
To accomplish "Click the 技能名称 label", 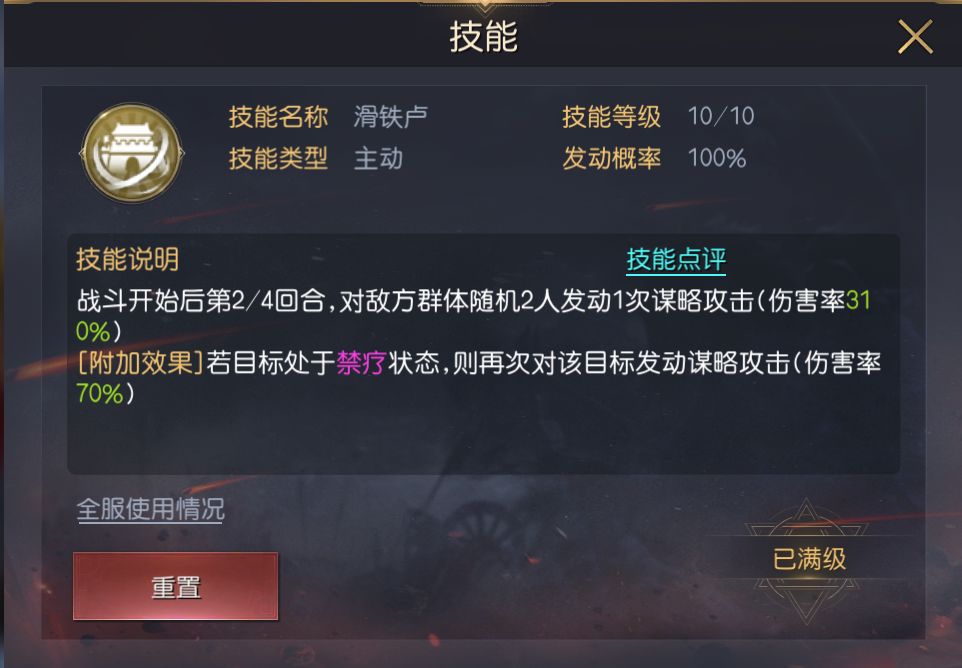I will [279, 117].
